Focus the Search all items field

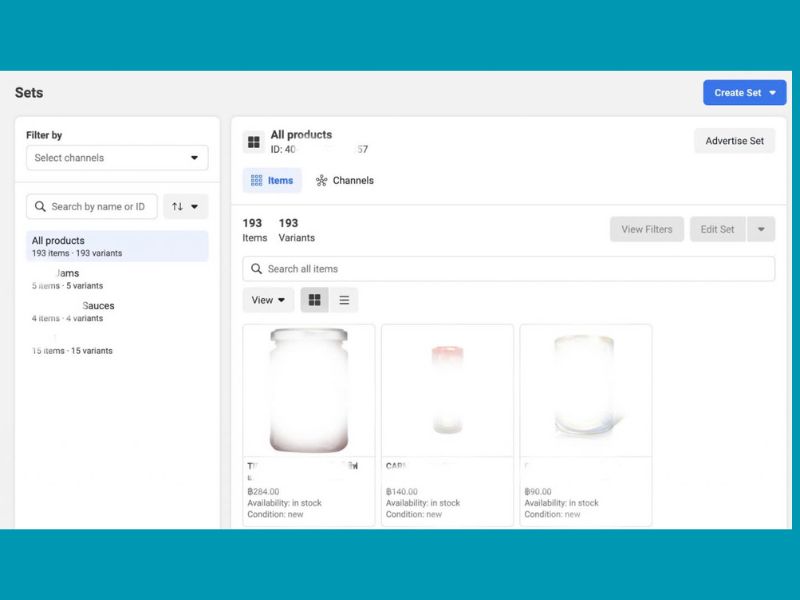pyautogui.click(x=509, y=269)
